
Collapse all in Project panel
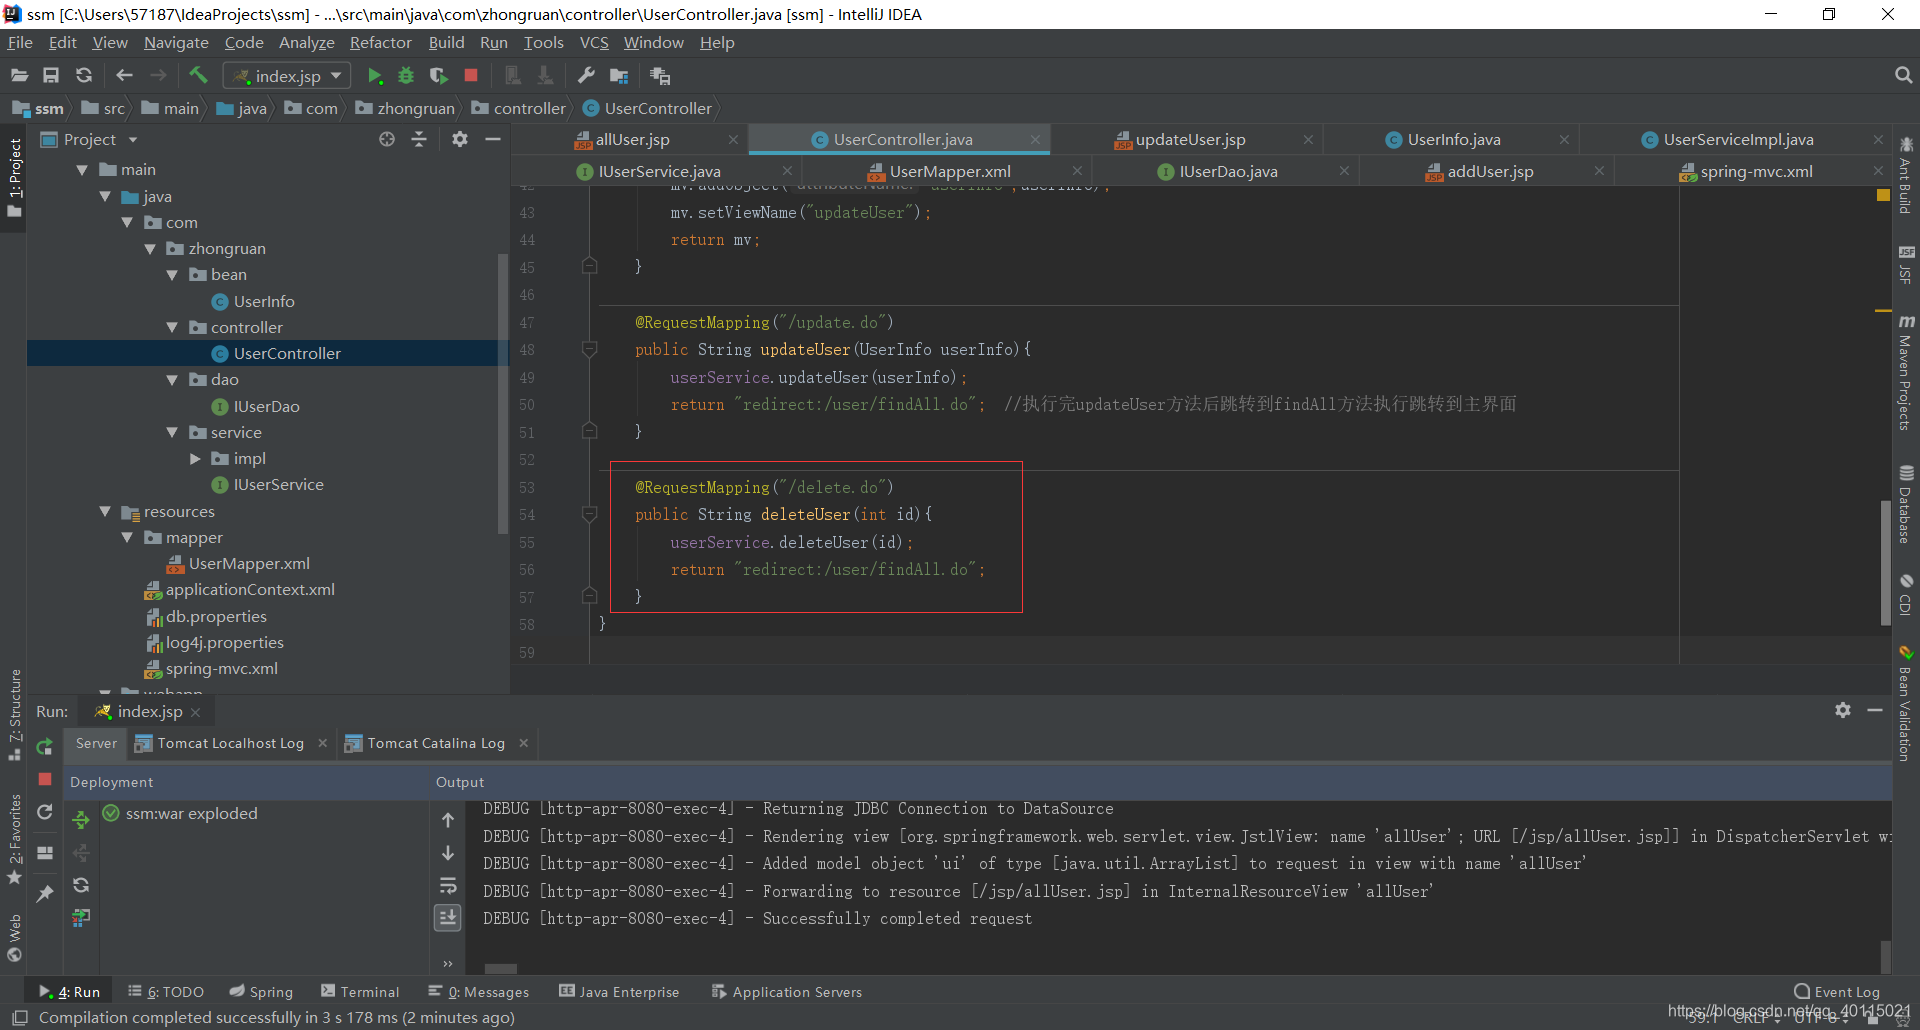(419, 140)
